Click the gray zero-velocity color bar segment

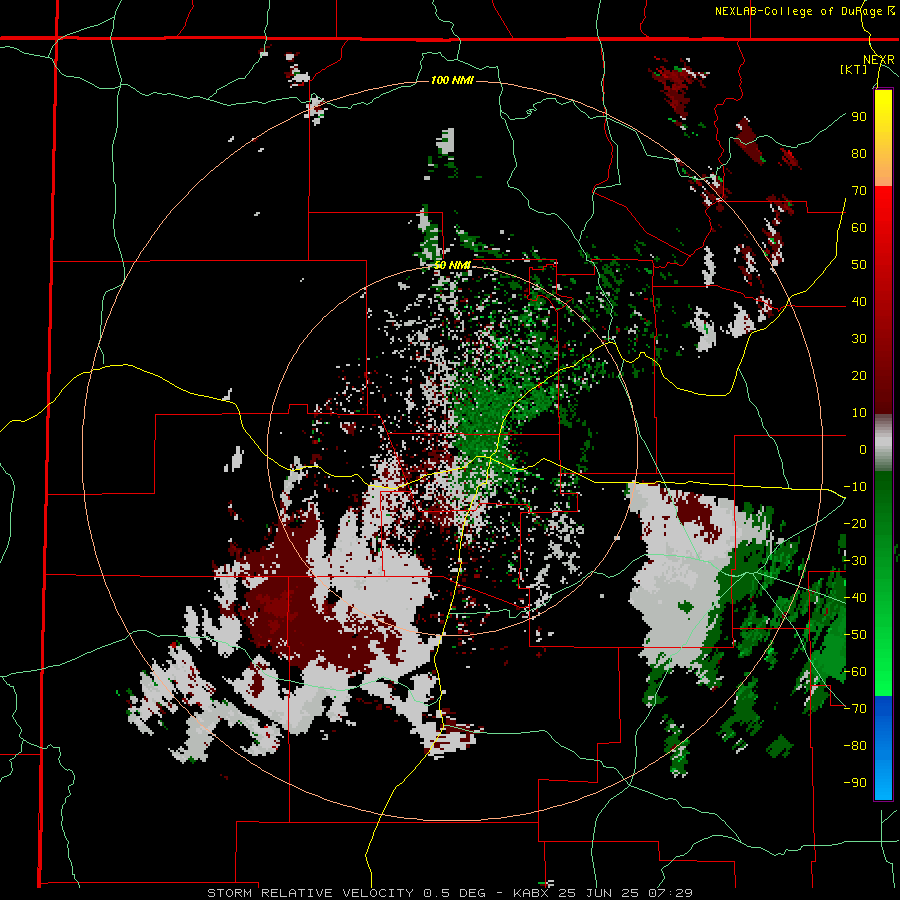883,443
